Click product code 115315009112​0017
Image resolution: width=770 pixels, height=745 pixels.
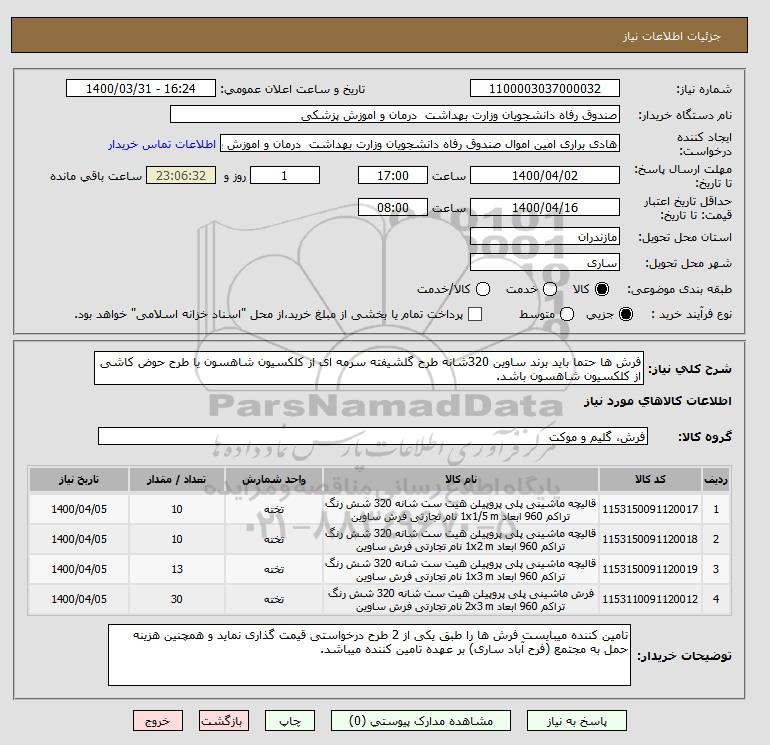click(x=650, y=509)
